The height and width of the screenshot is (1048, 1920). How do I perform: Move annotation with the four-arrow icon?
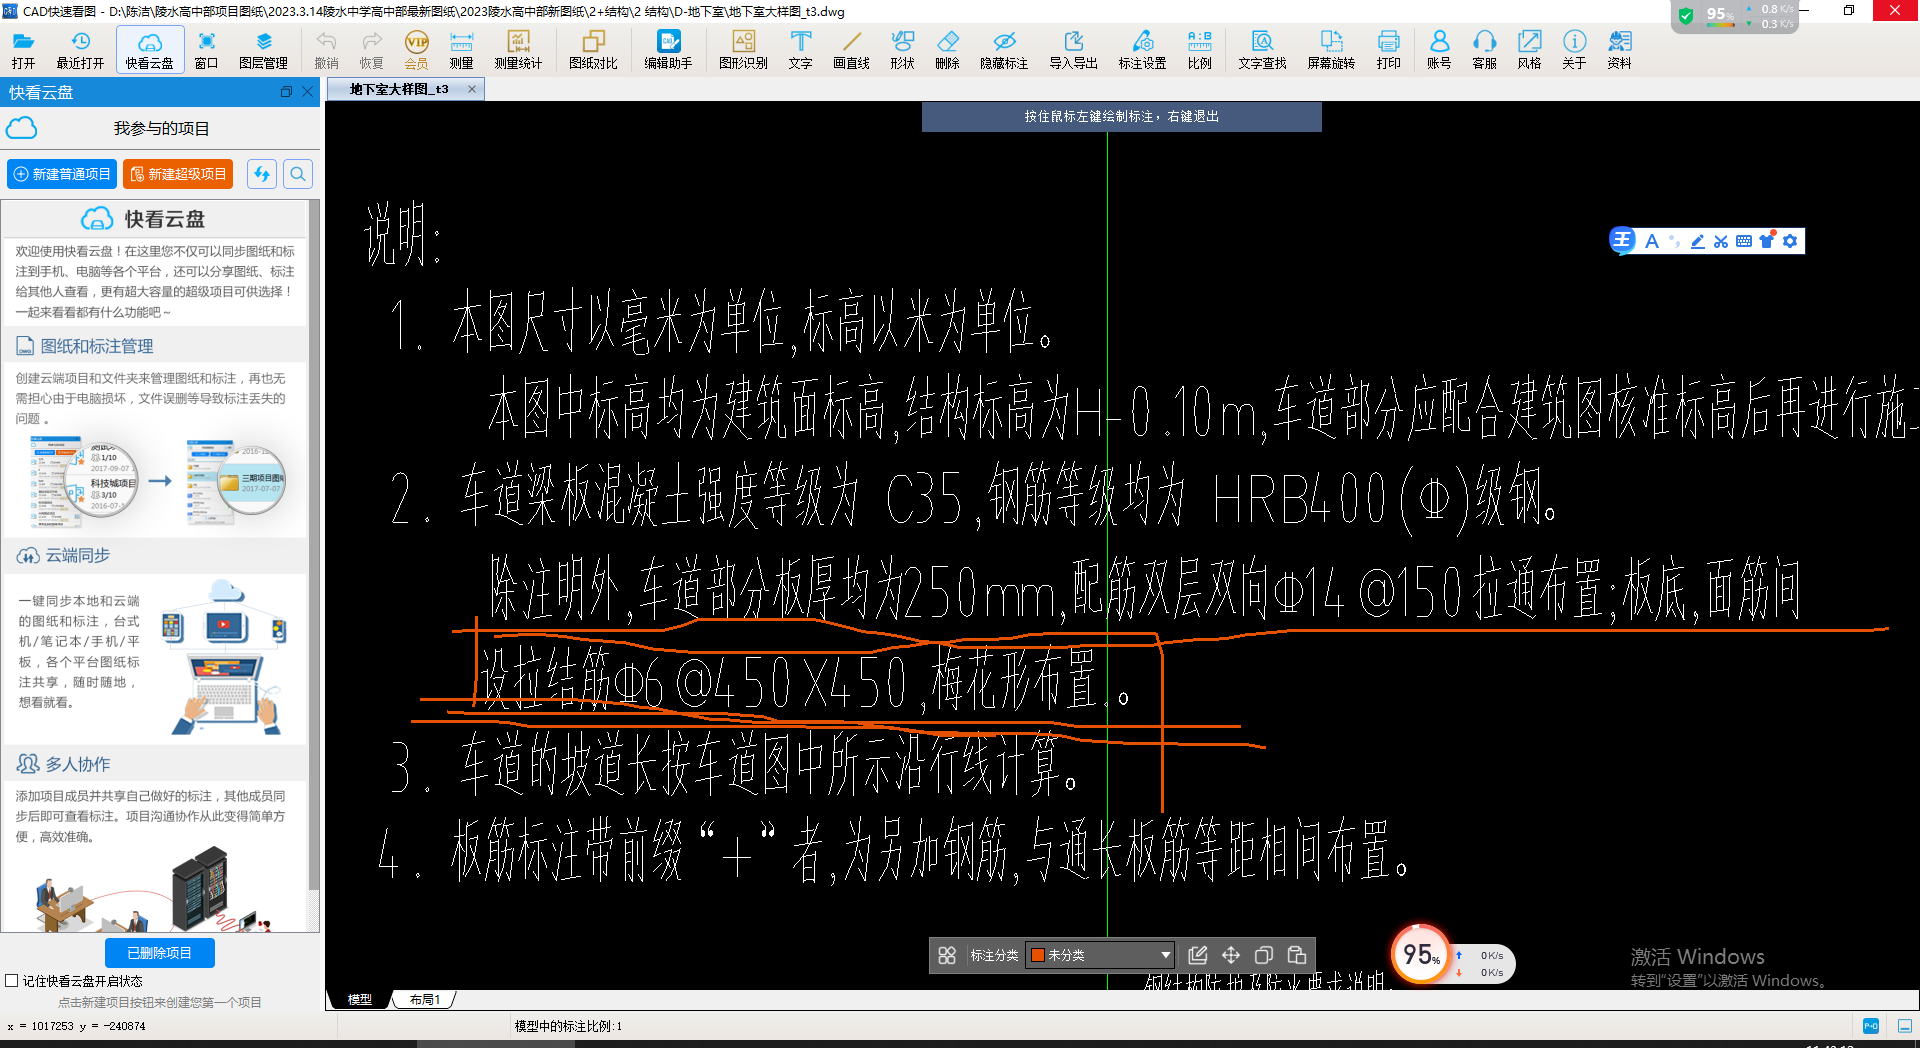pyautogui.click(x=1231, y=955)
